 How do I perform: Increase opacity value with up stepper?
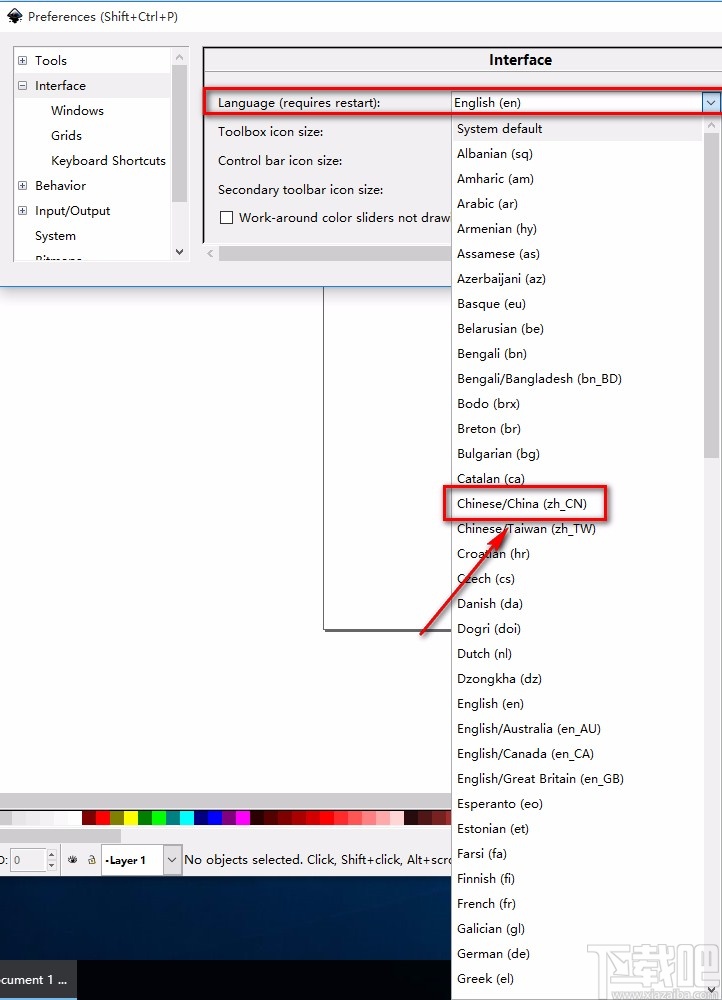(x=52, y=855)
